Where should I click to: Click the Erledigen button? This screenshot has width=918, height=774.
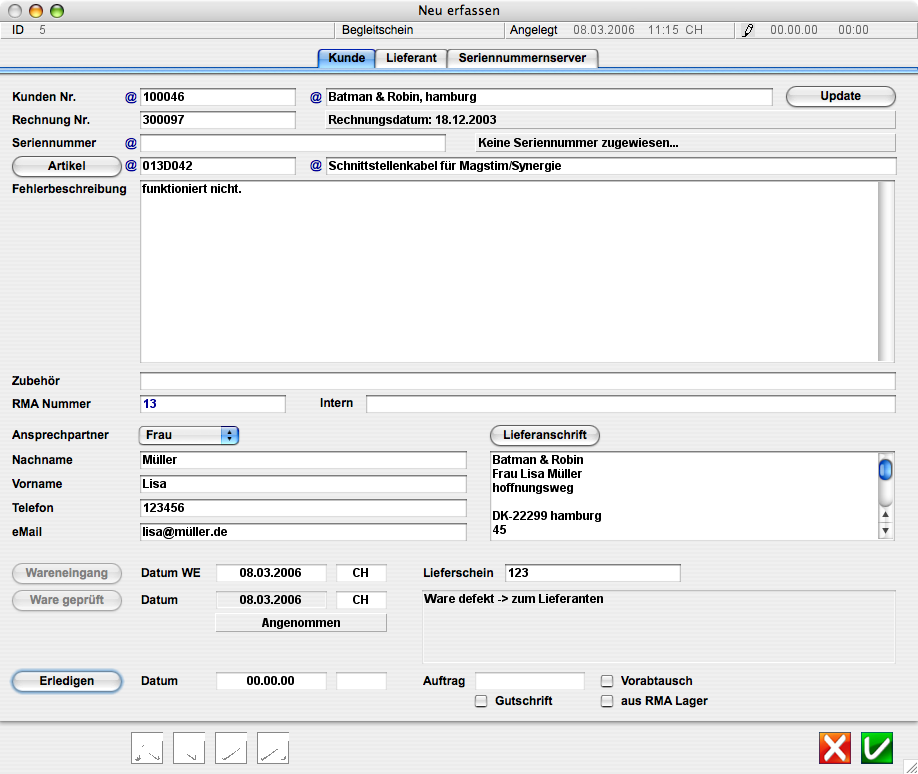point(67,681)
